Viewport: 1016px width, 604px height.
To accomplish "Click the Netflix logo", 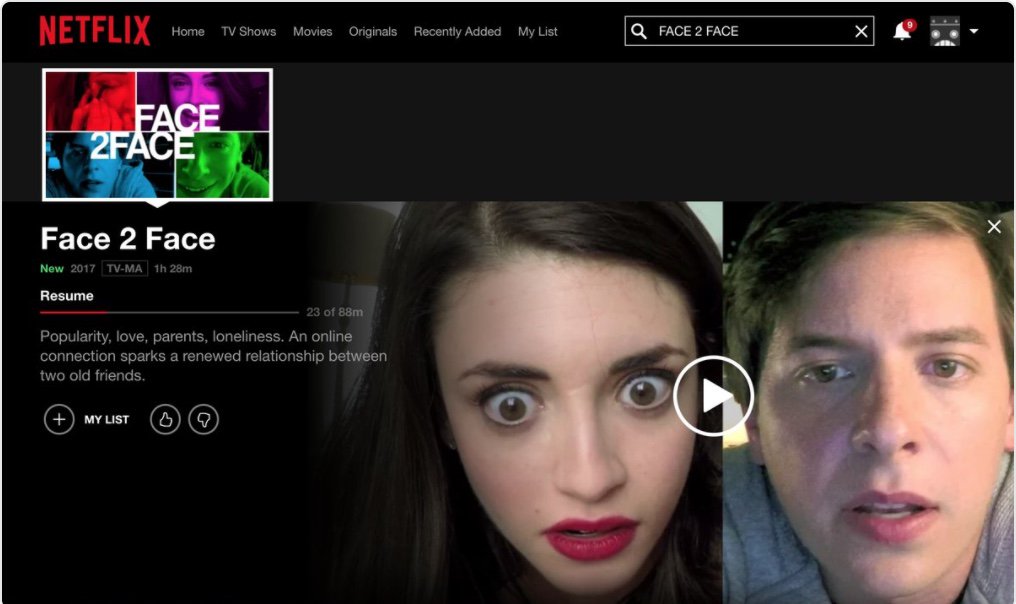I will (x=95, y=31).
